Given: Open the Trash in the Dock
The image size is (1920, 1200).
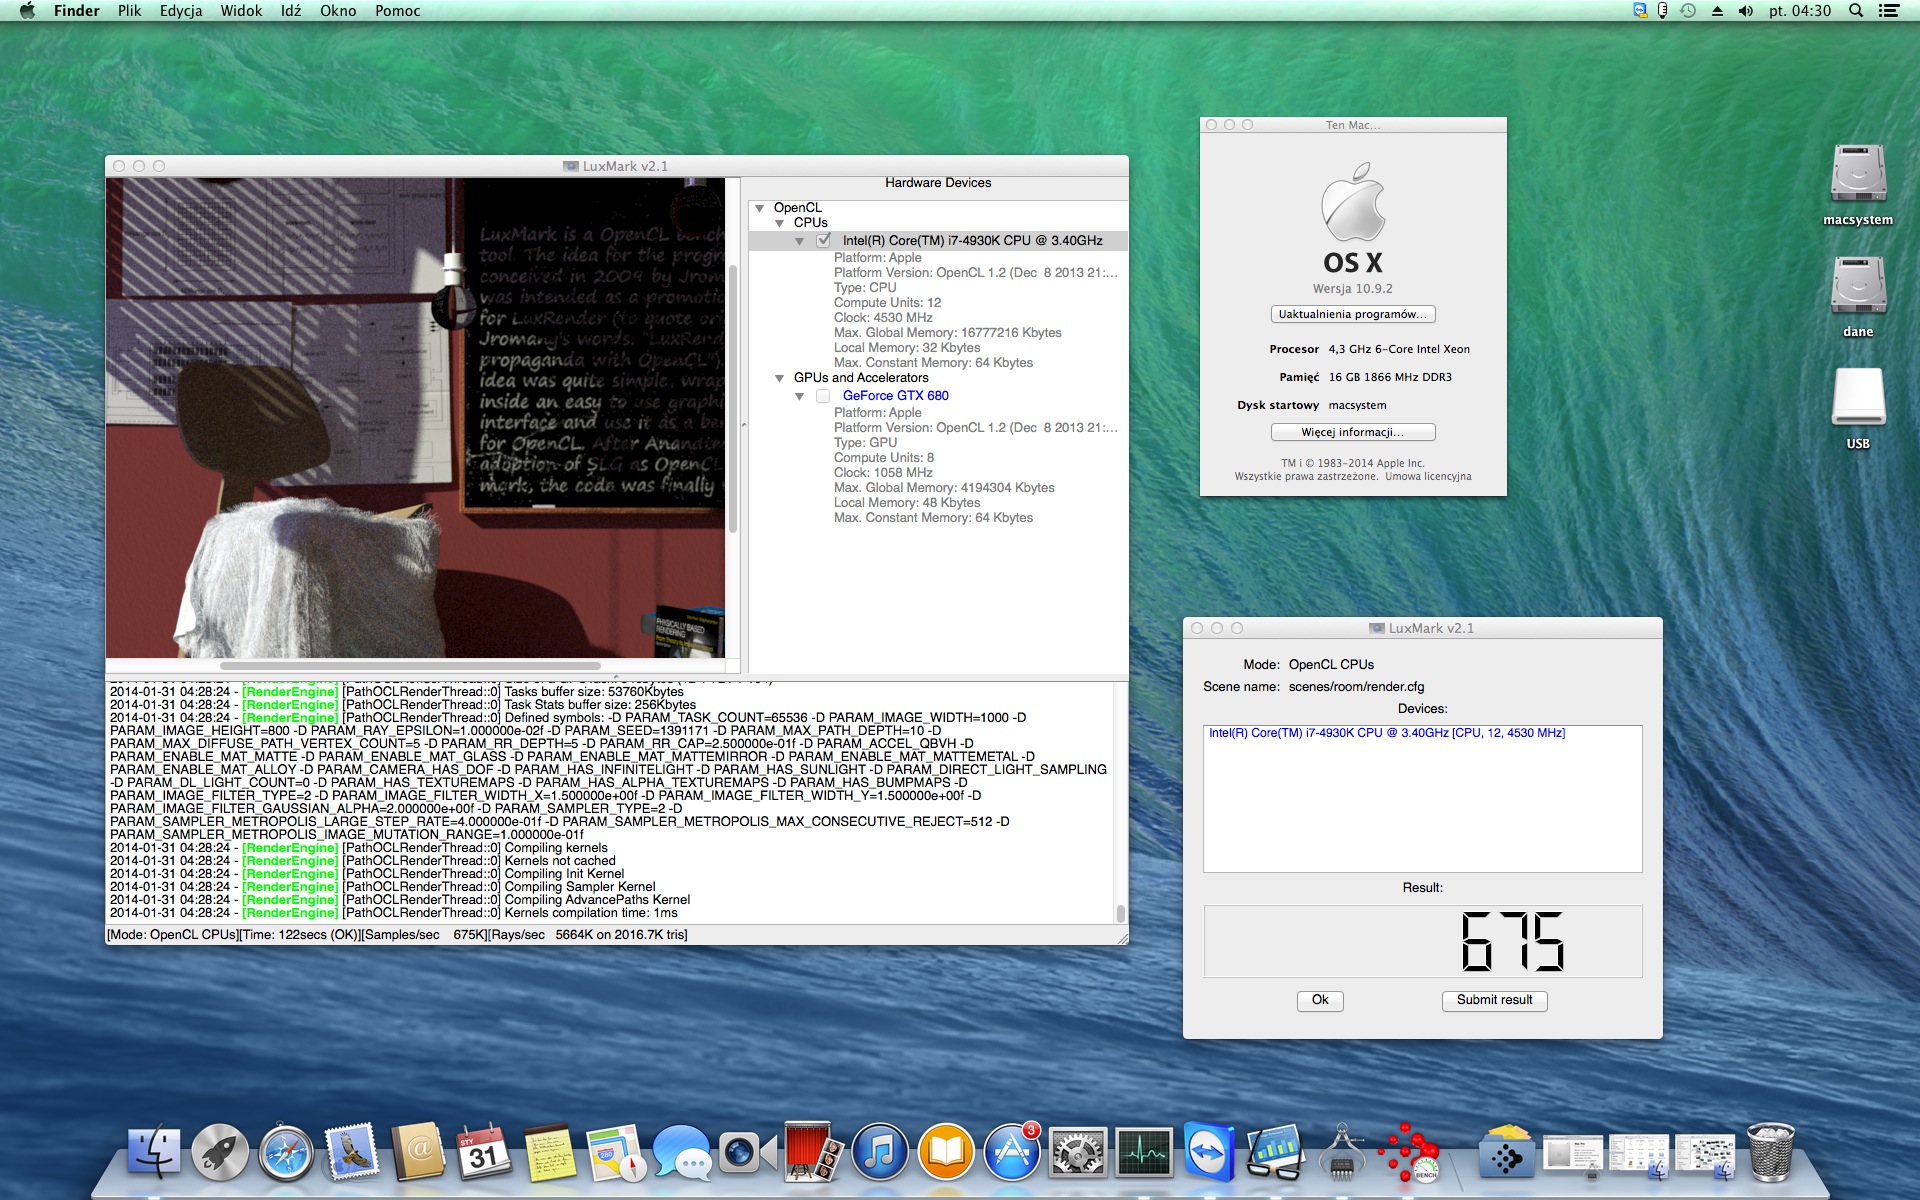Looking at the screenshot, I should (1771, 1153).
